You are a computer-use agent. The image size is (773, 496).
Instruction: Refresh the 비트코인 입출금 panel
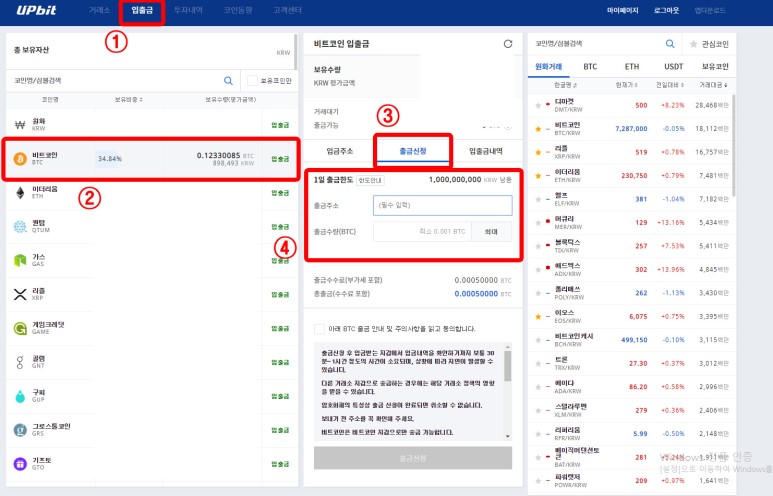508,44
